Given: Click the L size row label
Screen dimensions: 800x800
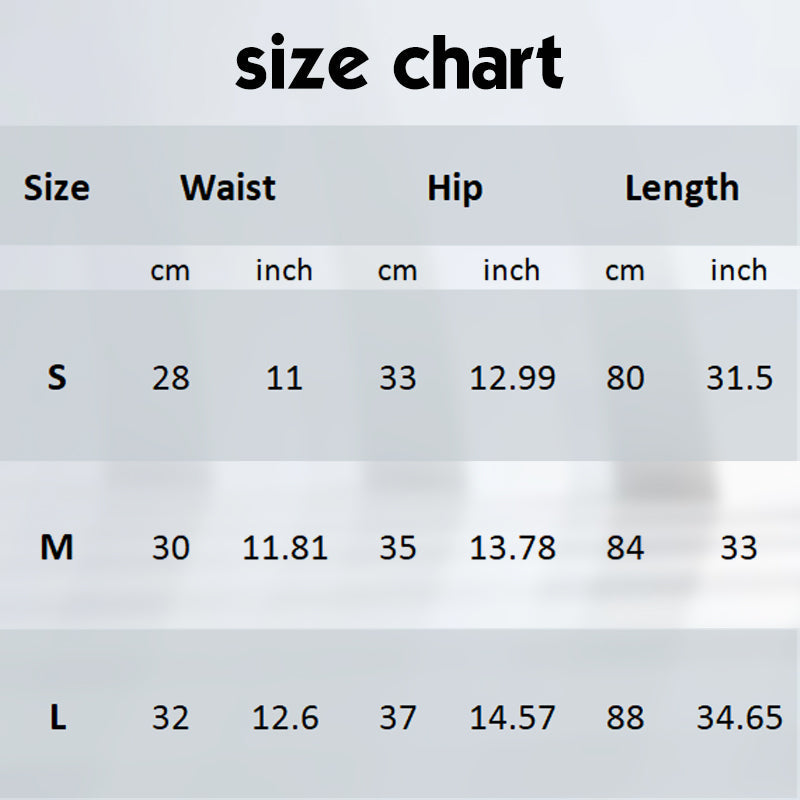Looking at the screenshot, I should pyautogui.click(x=57, y=717).
